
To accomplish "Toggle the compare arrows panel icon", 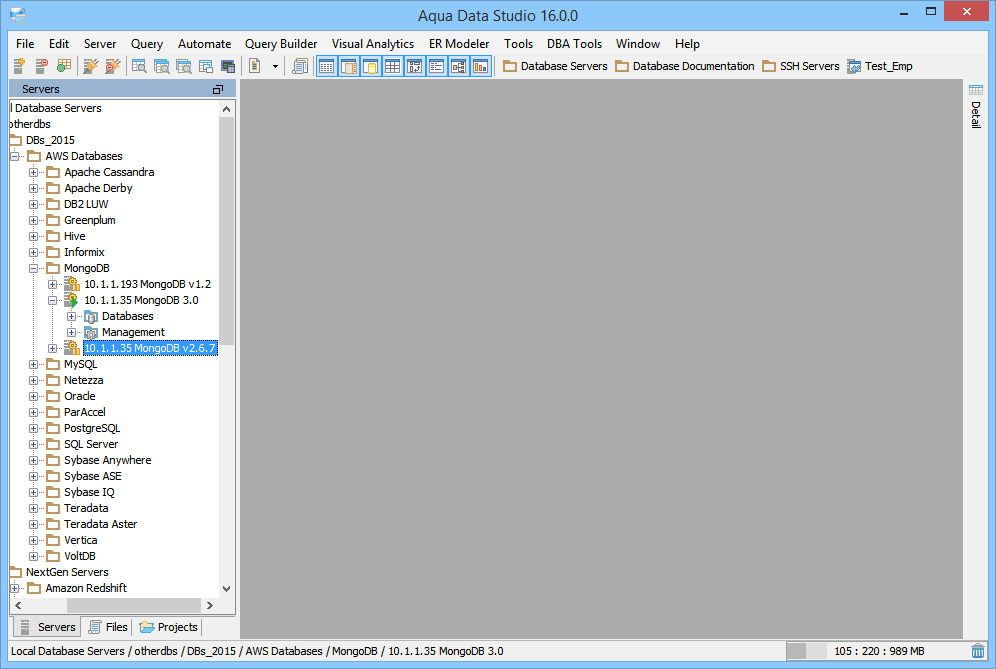I will click(415, 65).
